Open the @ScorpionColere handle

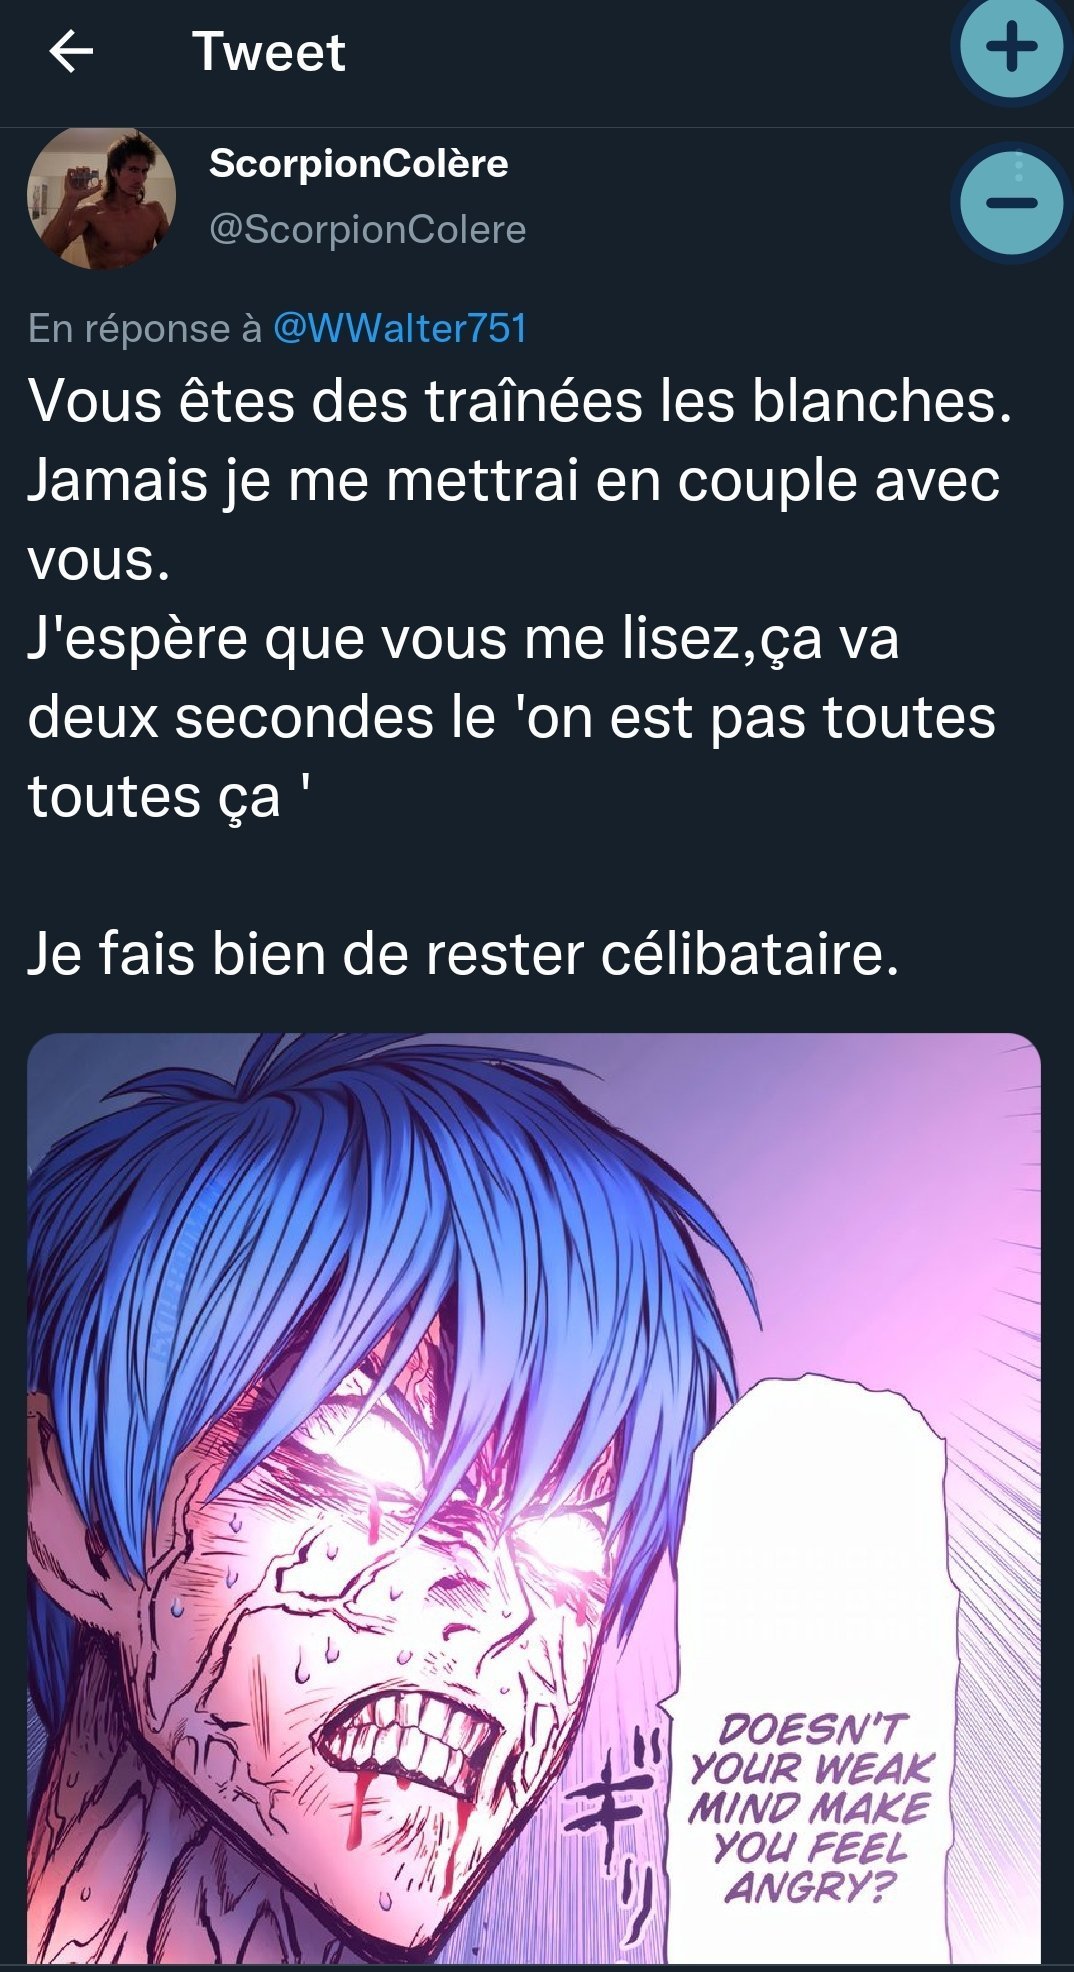coord(367,229)
